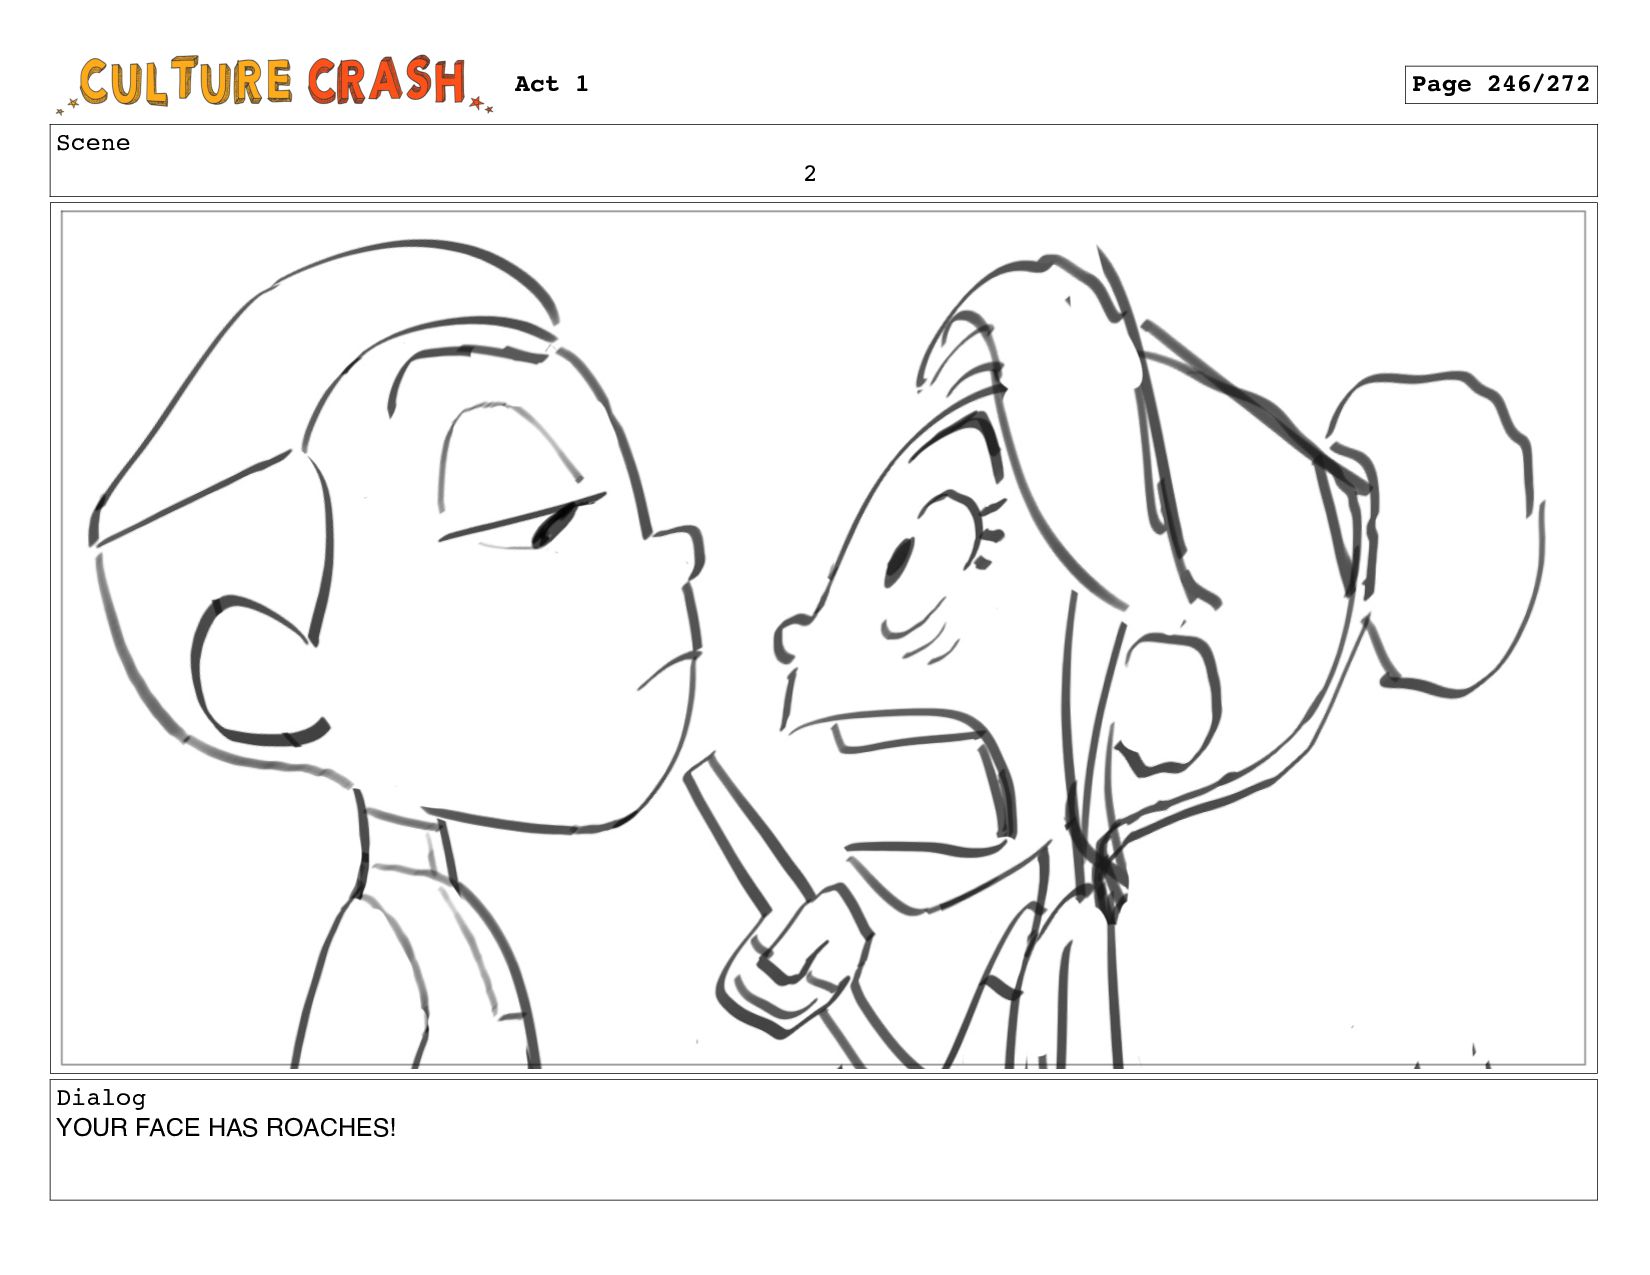Screen dimensions: 1650x1275
Task: Click the 'Scene' field label
Action: (93, 143)
